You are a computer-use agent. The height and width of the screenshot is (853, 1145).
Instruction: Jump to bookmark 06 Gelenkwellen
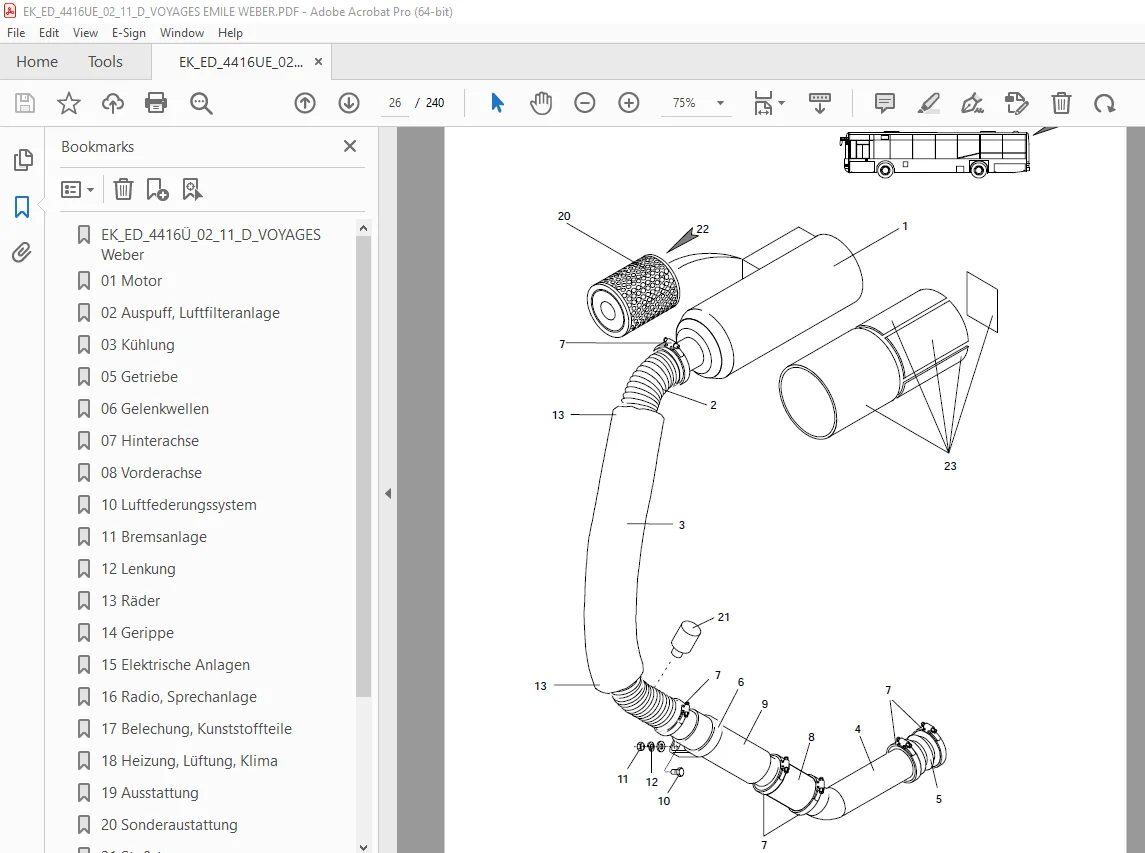[155, 410]
